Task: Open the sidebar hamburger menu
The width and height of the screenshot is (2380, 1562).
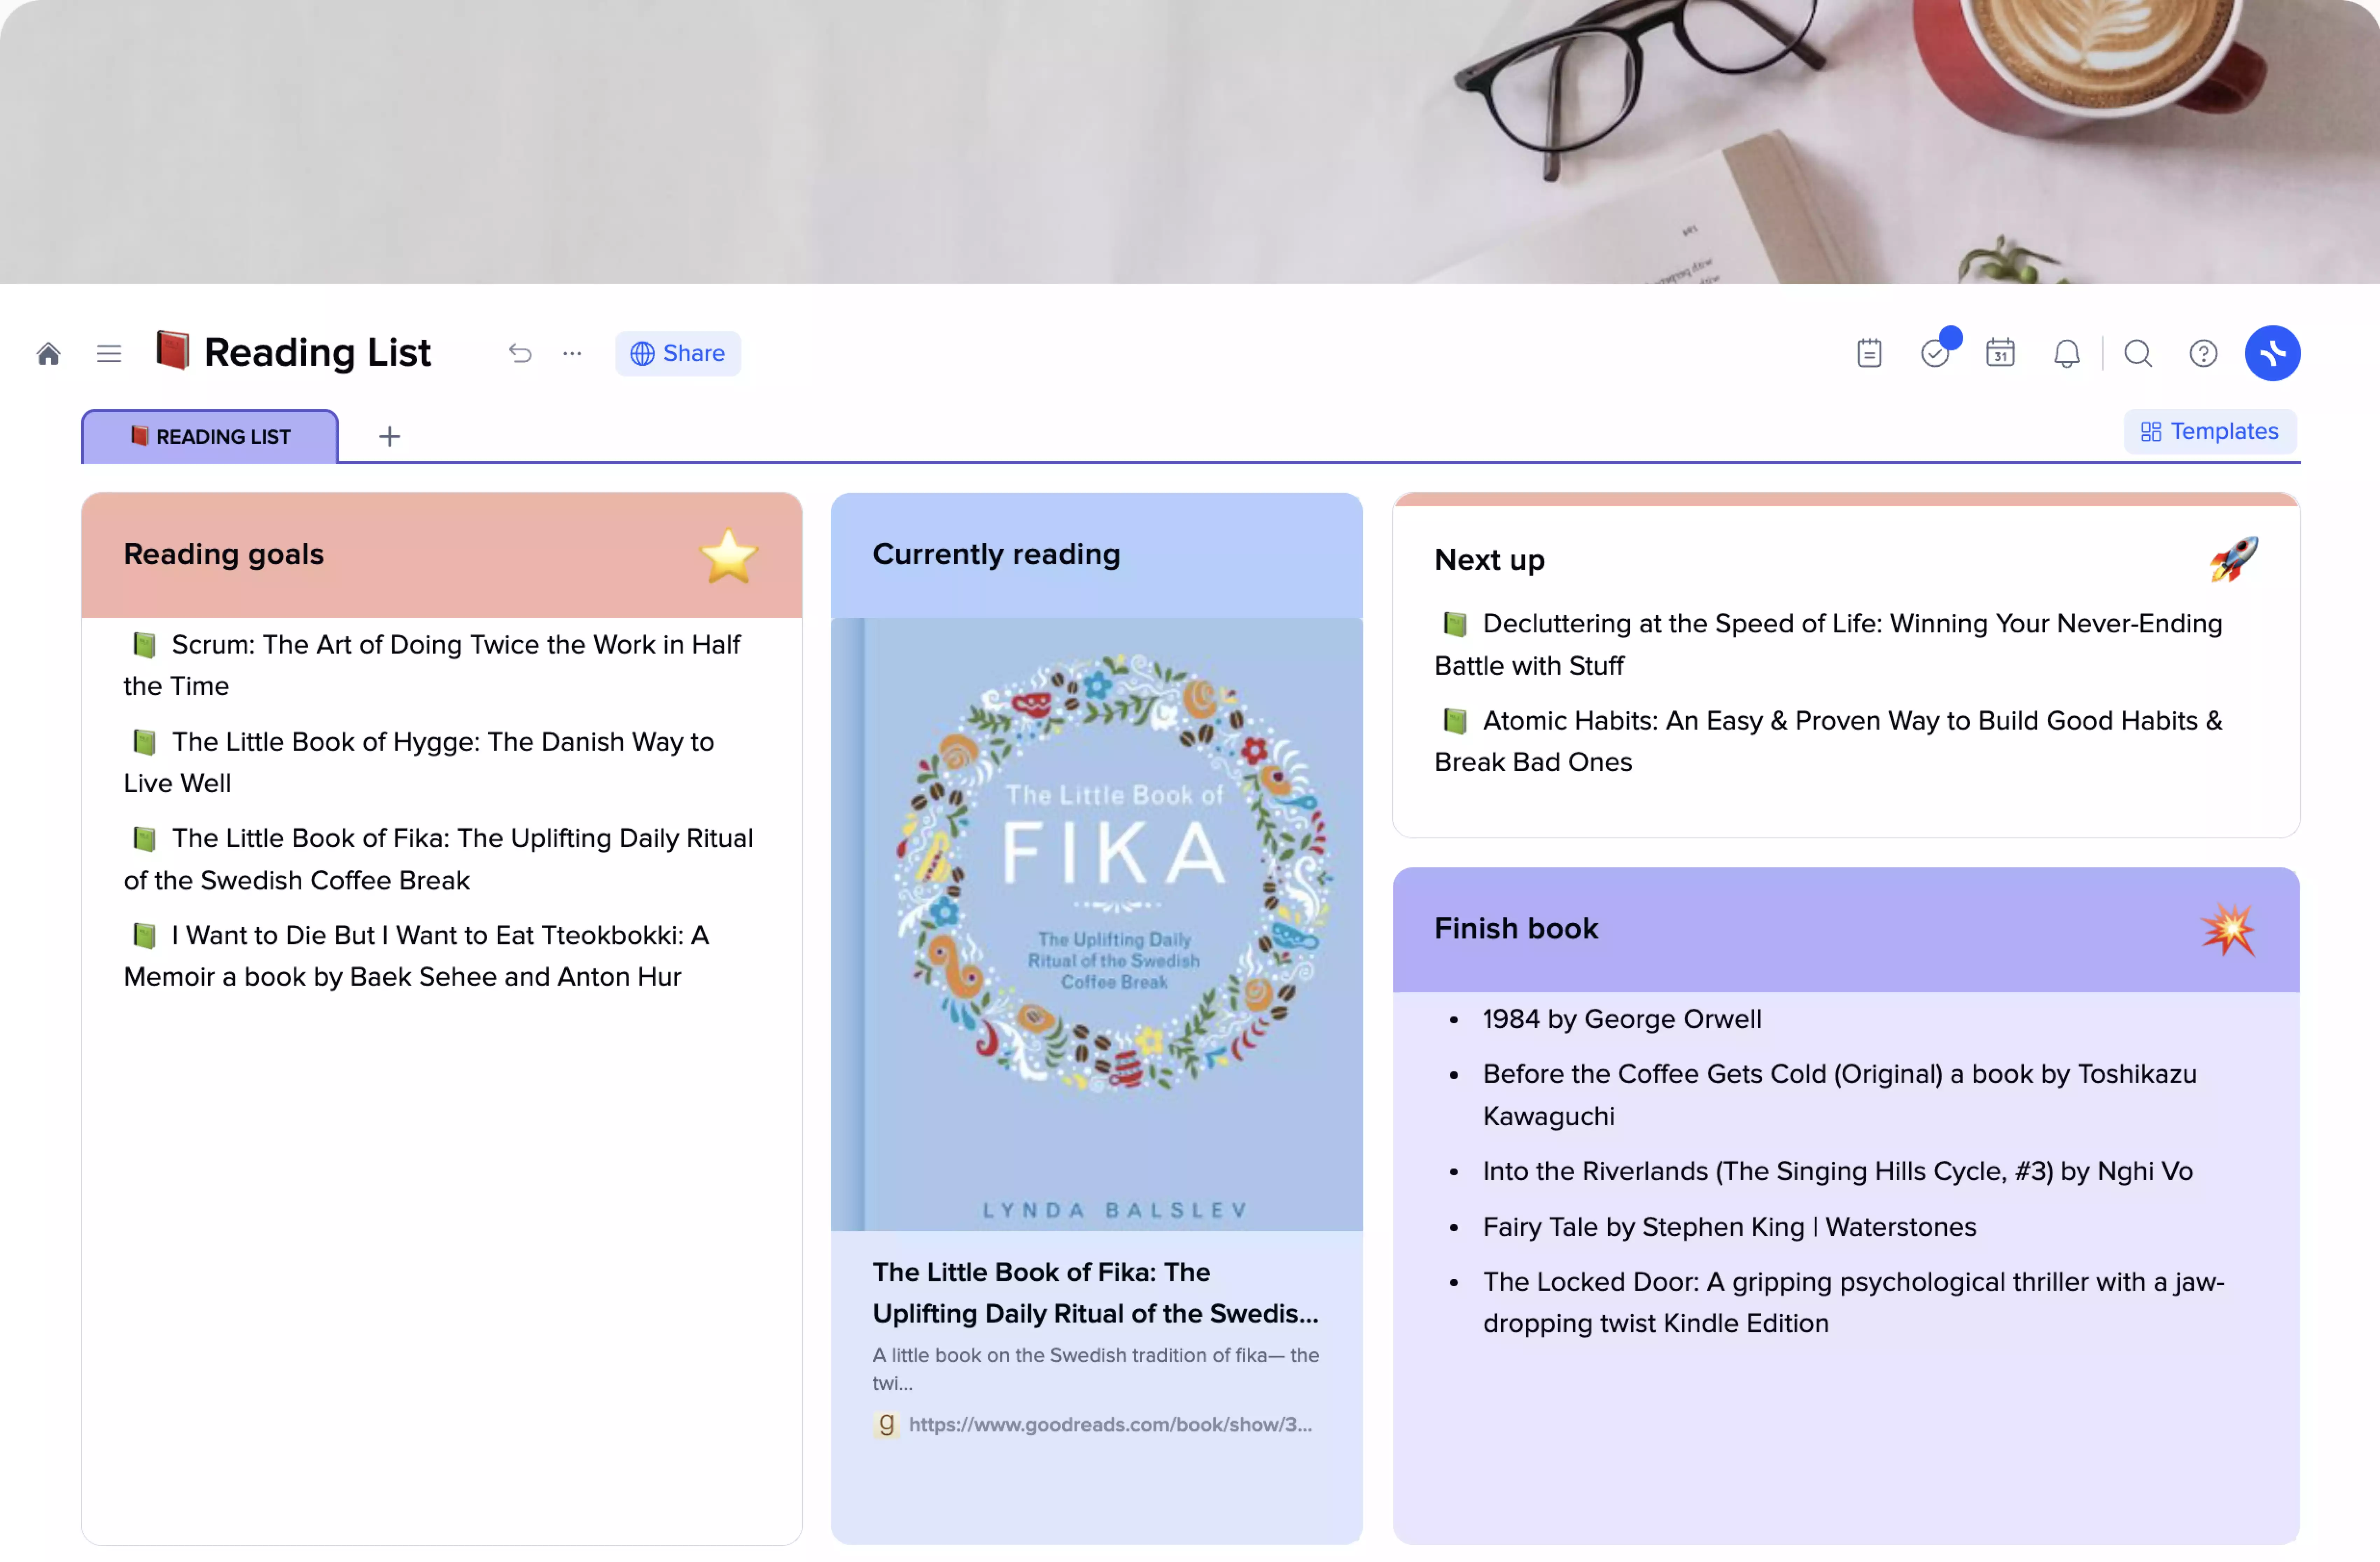Action: click(x=108, y=353)
